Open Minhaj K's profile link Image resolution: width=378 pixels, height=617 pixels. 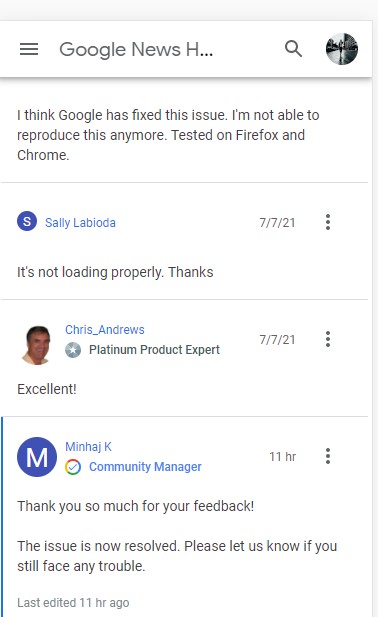click(89, 447)
